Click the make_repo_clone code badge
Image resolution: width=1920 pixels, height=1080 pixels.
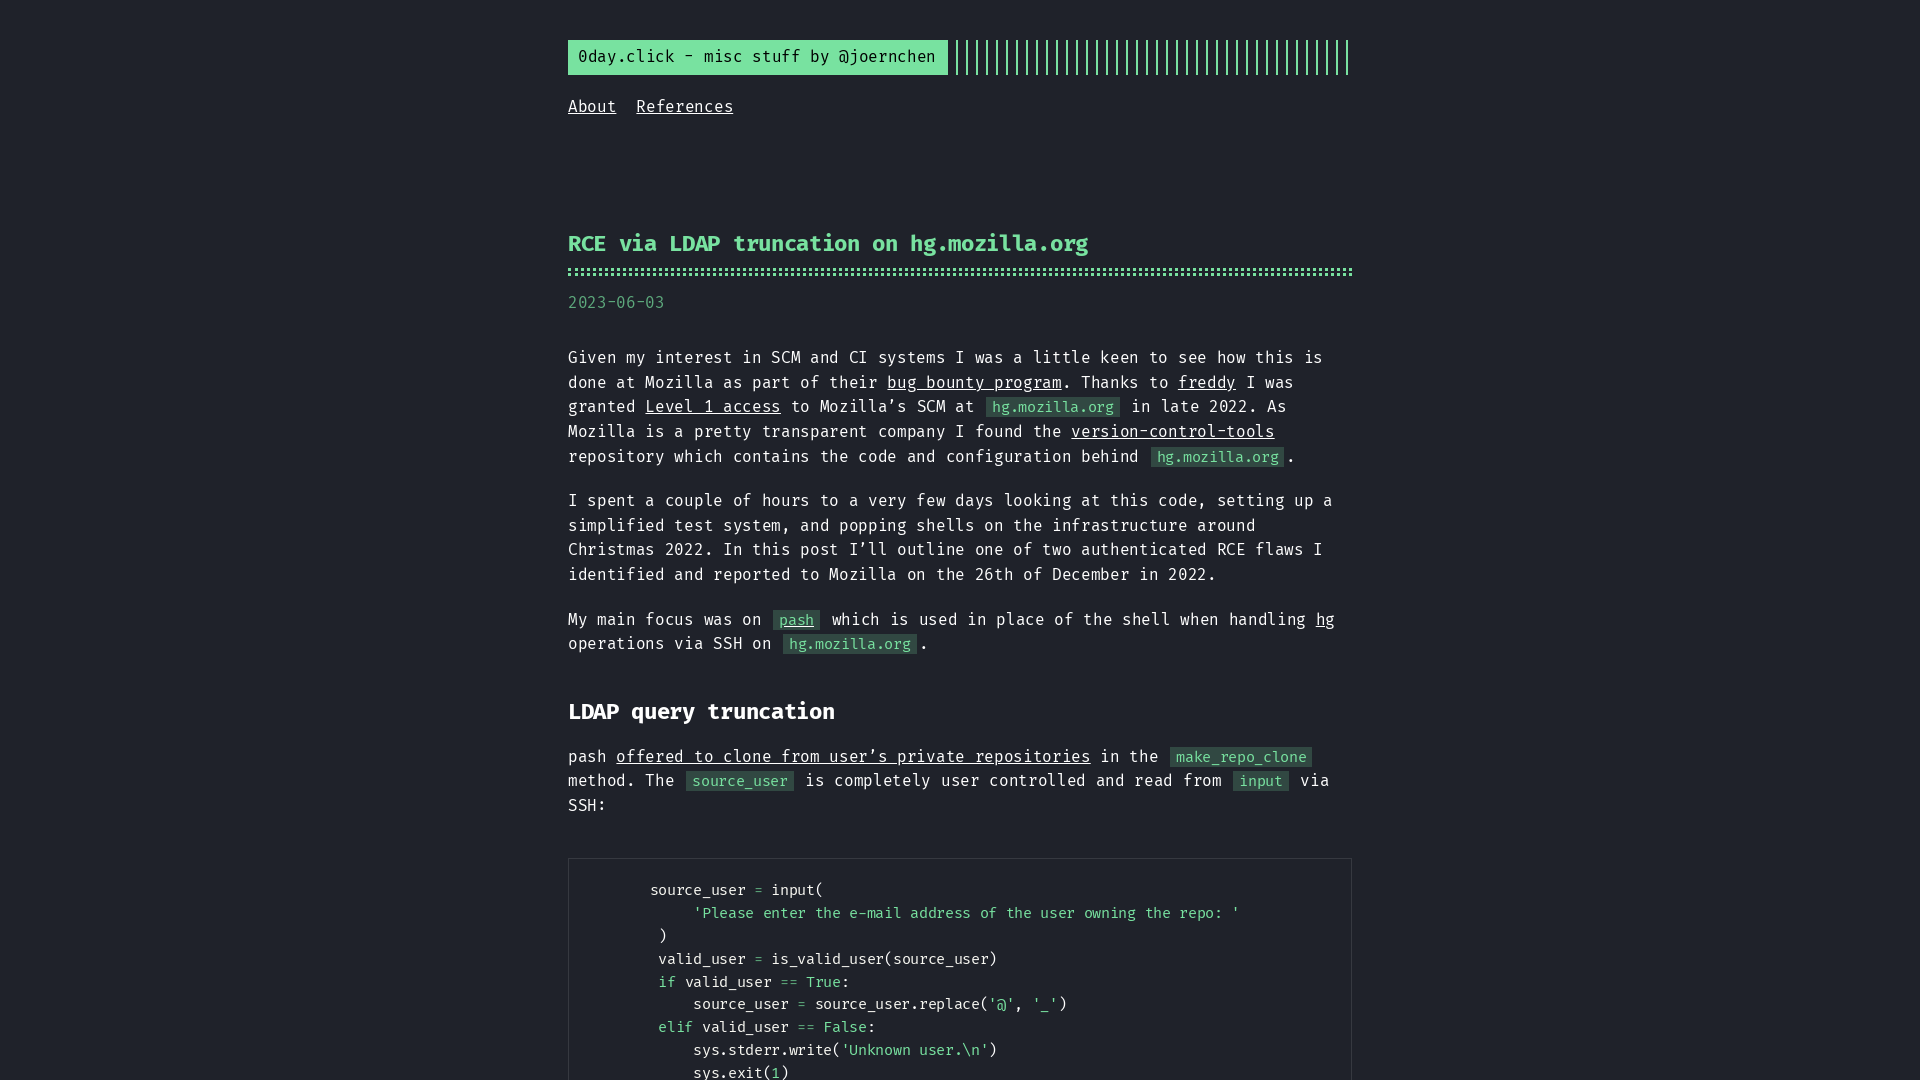click(x=1240, y=756)
